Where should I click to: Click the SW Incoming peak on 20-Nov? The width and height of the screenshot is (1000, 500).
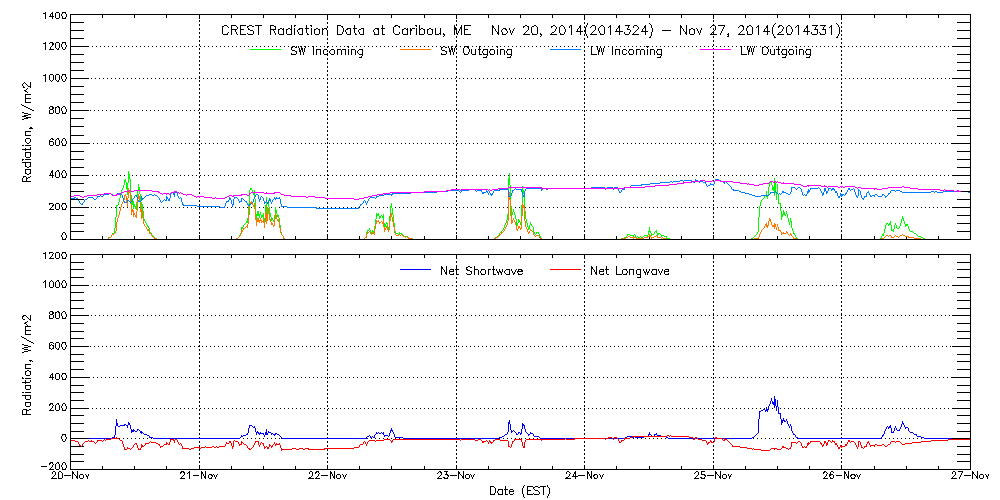(x=128, y=172)
